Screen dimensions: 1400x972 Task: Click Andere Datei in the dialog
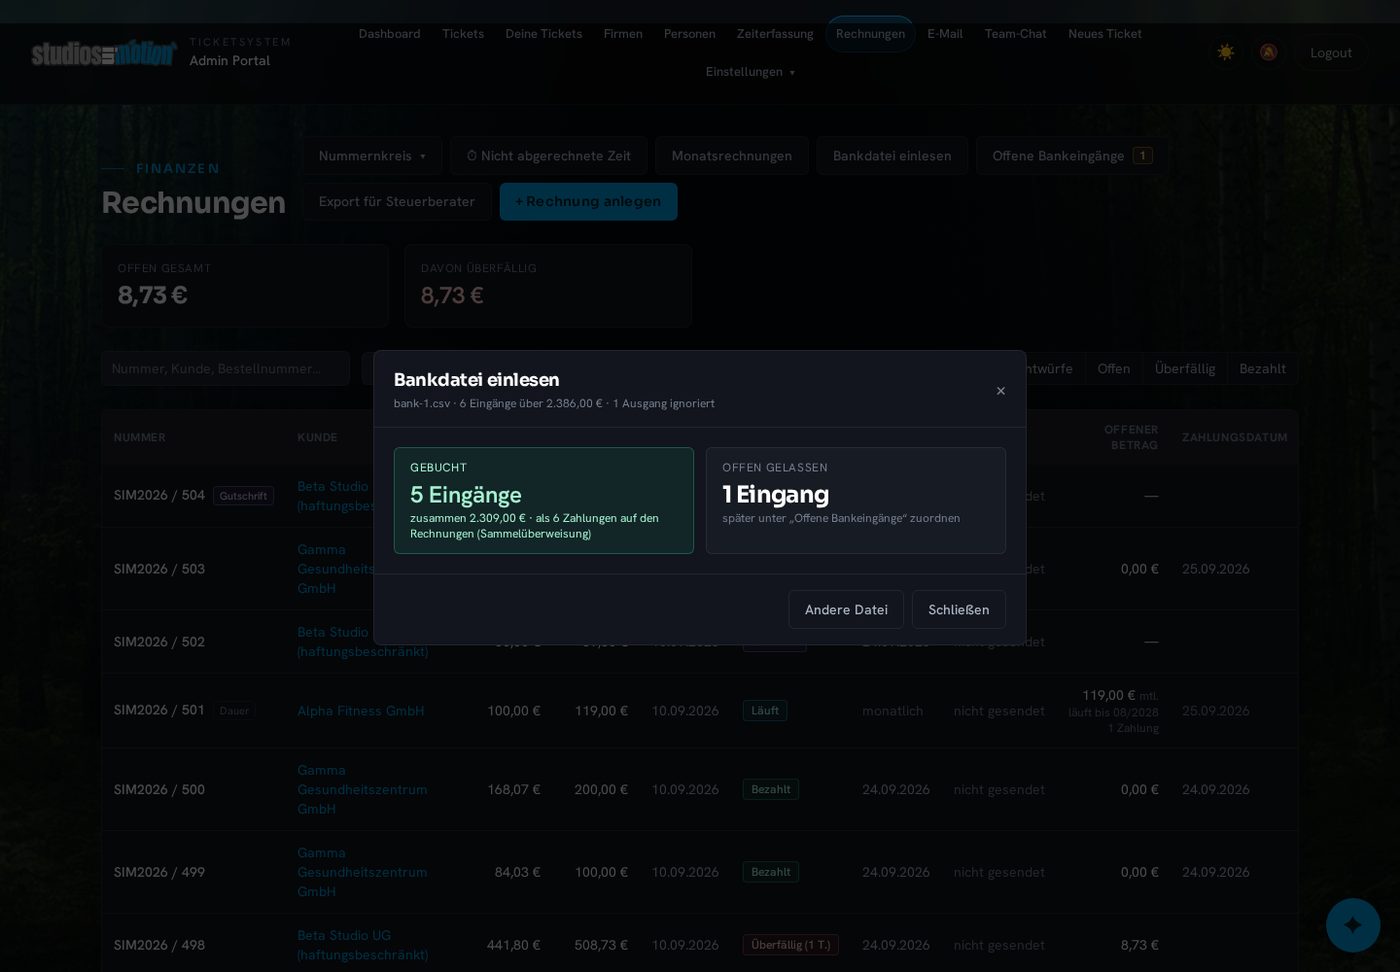click(846, 610)
